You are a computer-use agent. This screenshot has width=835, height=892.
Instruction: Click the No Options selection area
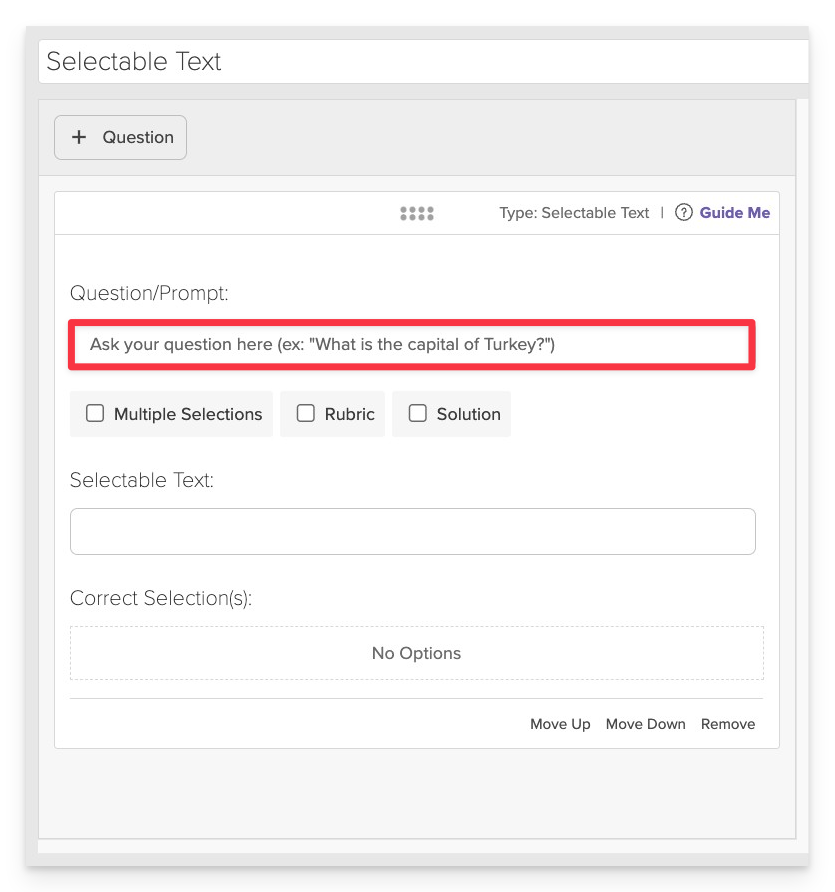[417, 653]
